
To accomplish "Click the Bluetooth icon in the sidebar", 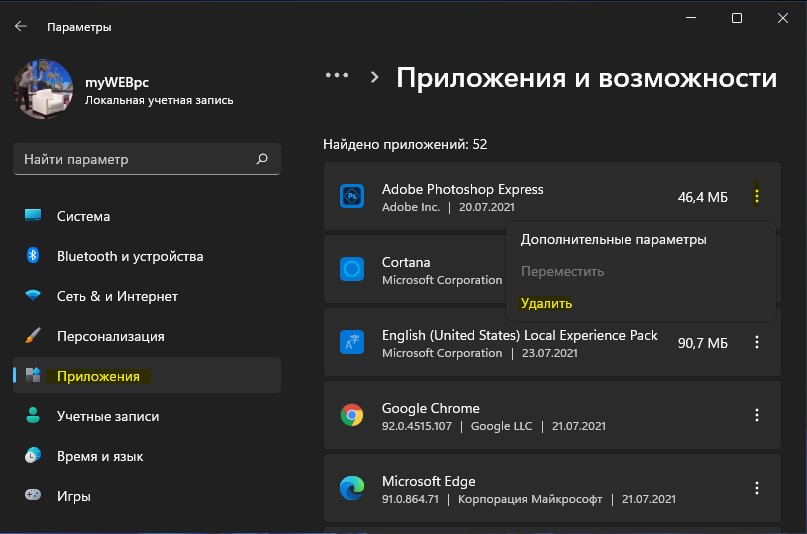I will coord(33,255).
